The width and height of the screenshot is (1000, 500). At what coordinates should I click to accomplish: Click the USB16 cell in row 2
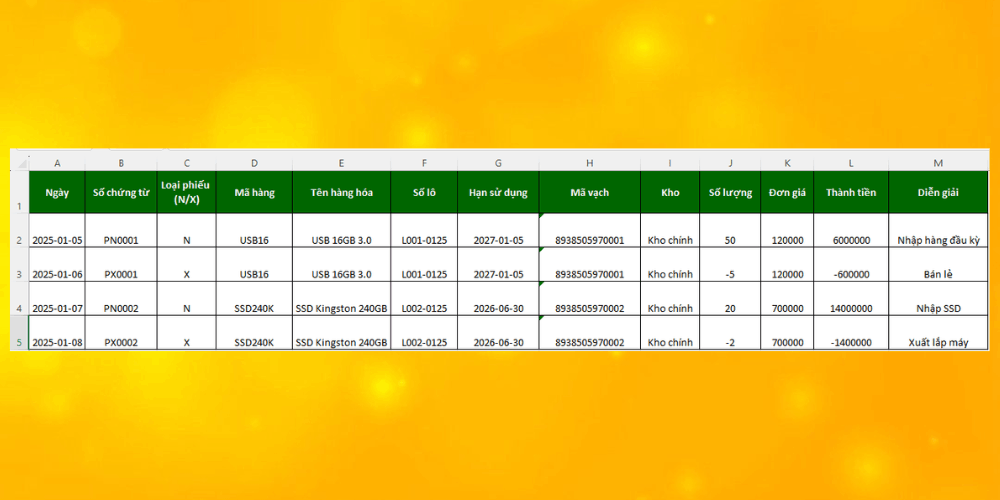point(254,230)
